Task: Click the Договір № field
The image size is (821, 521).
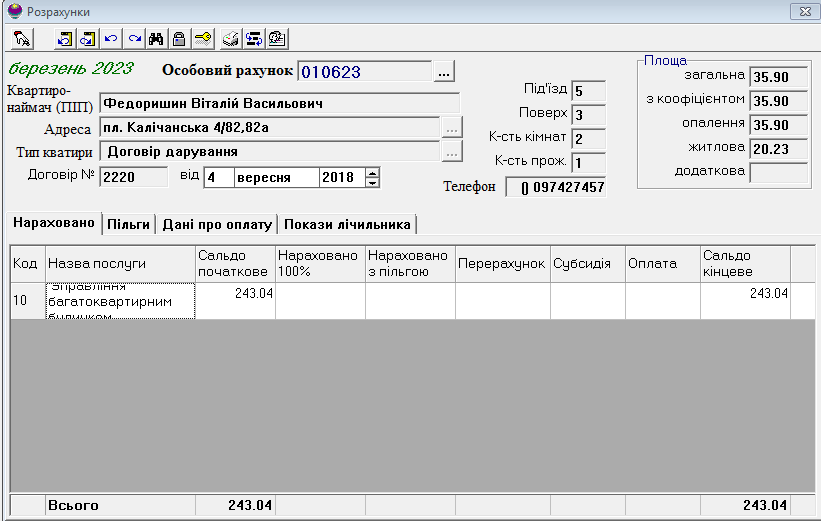Action: click(133, 177)
